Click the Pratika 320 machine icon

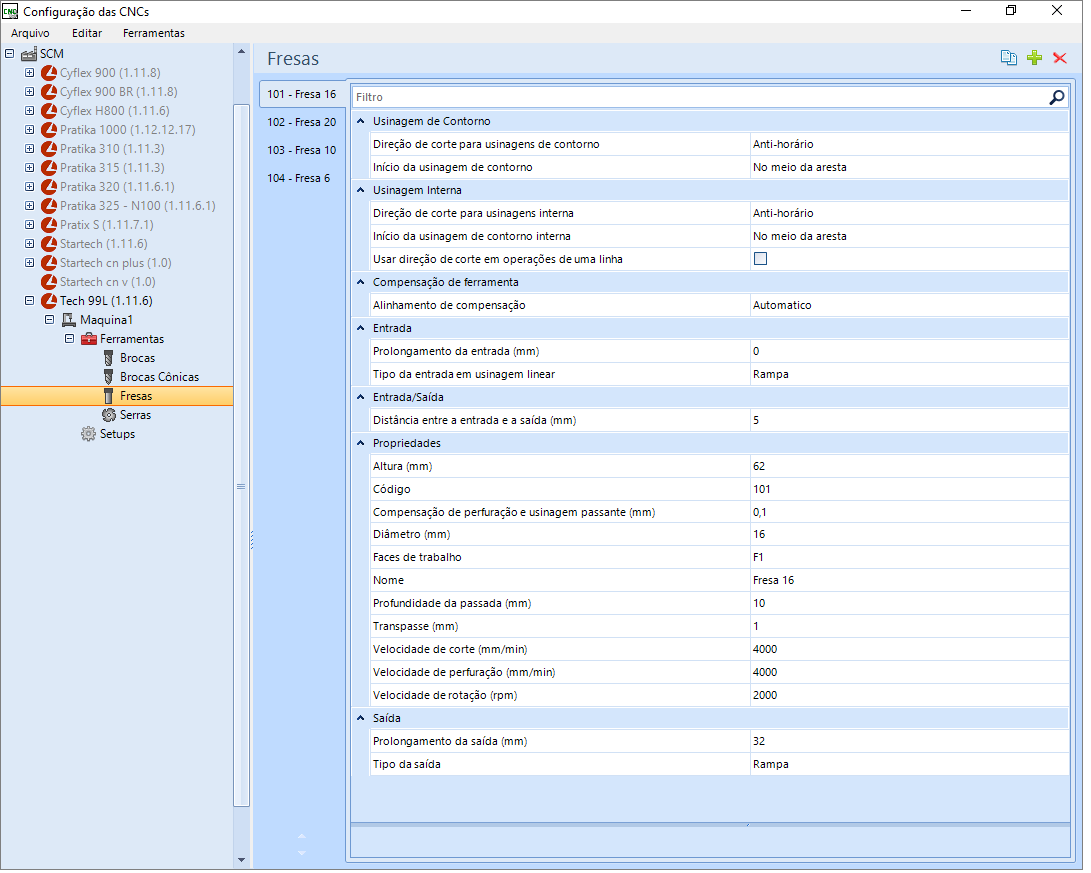coord(49,188)
